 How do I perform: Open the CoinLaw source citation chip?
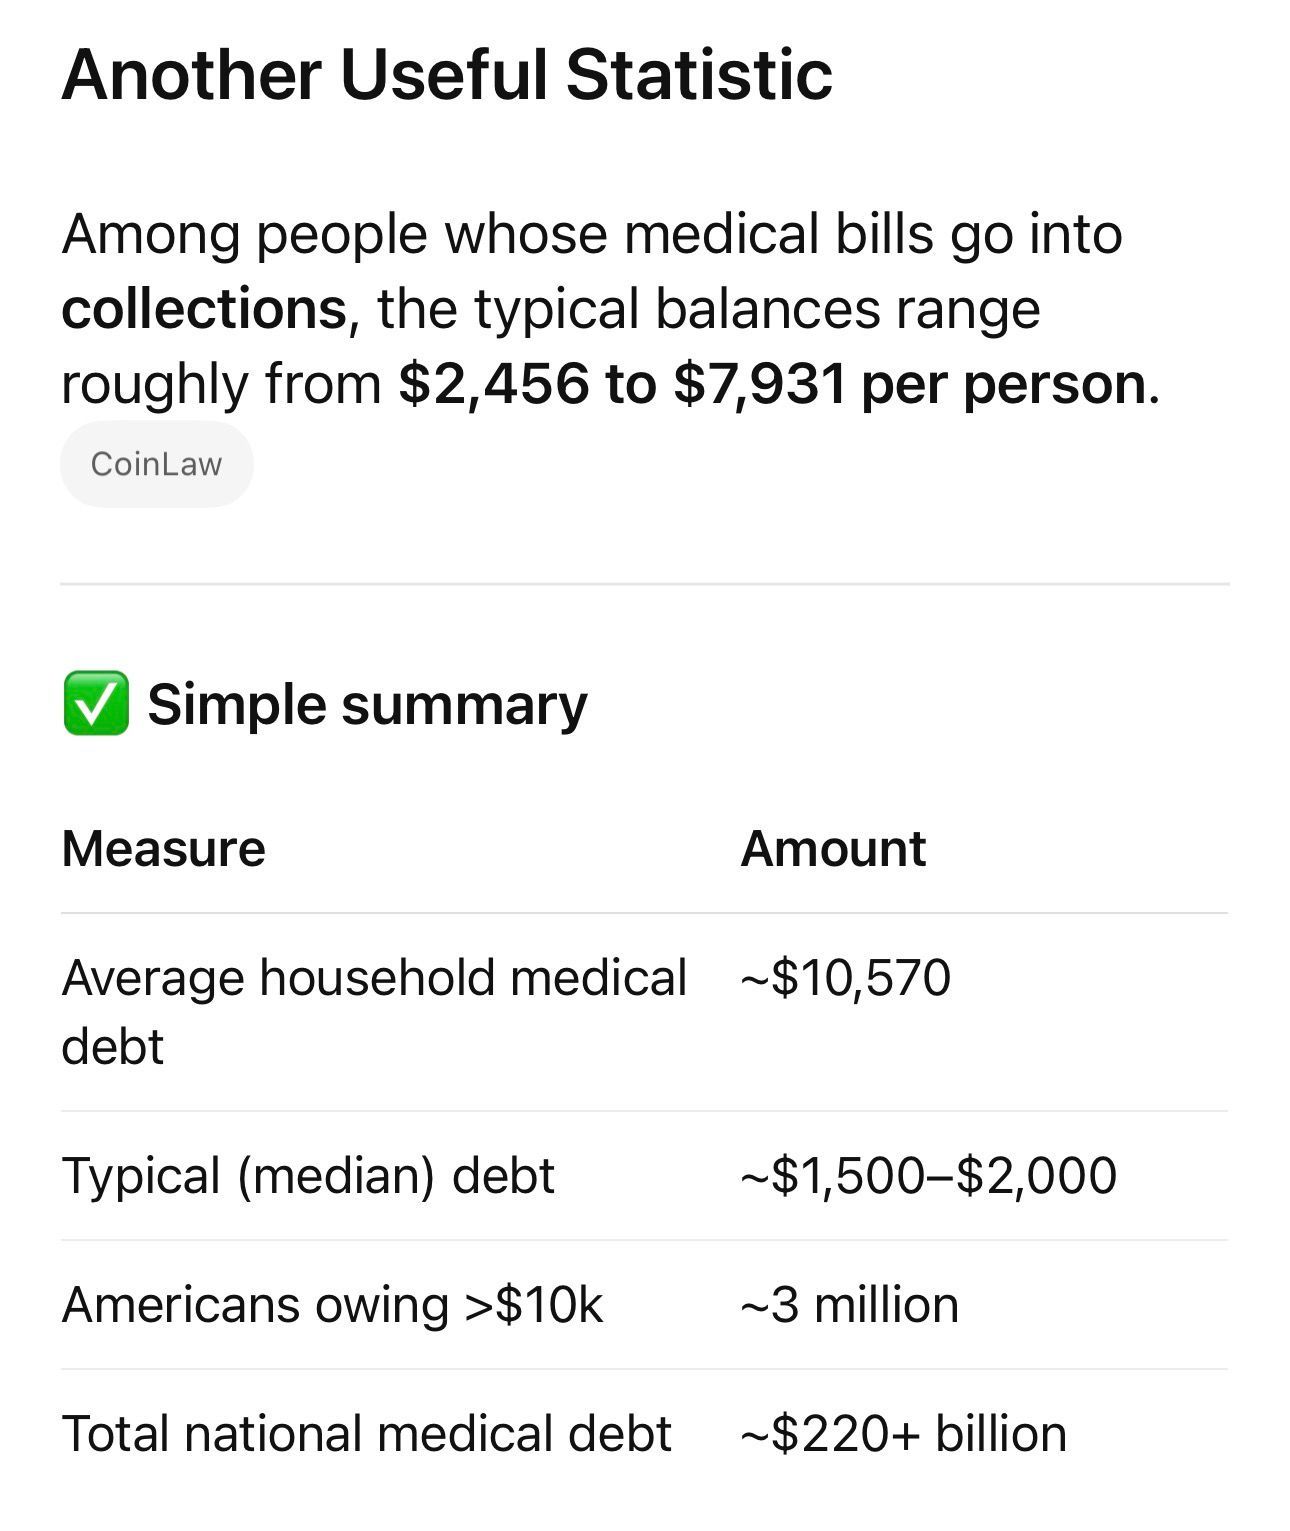coord(156,464)
